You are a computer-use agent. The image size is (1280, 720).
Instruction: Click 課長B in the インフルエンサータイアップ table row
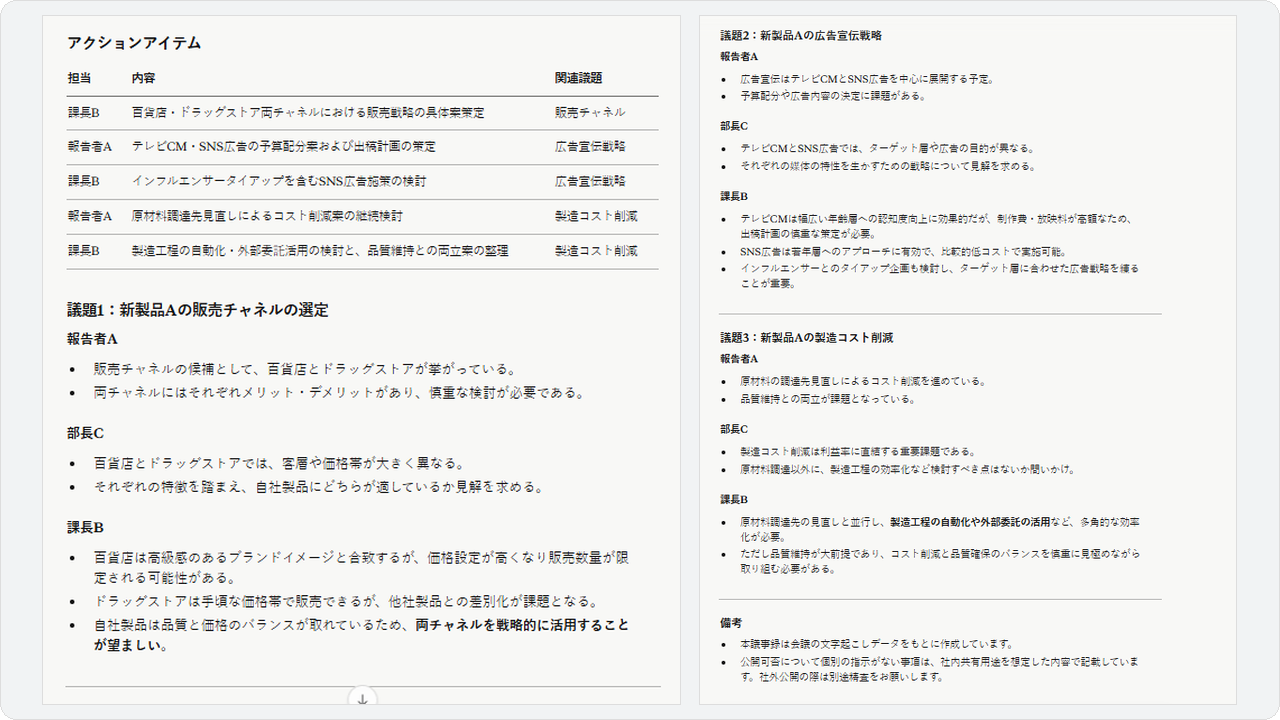point(84,182)
